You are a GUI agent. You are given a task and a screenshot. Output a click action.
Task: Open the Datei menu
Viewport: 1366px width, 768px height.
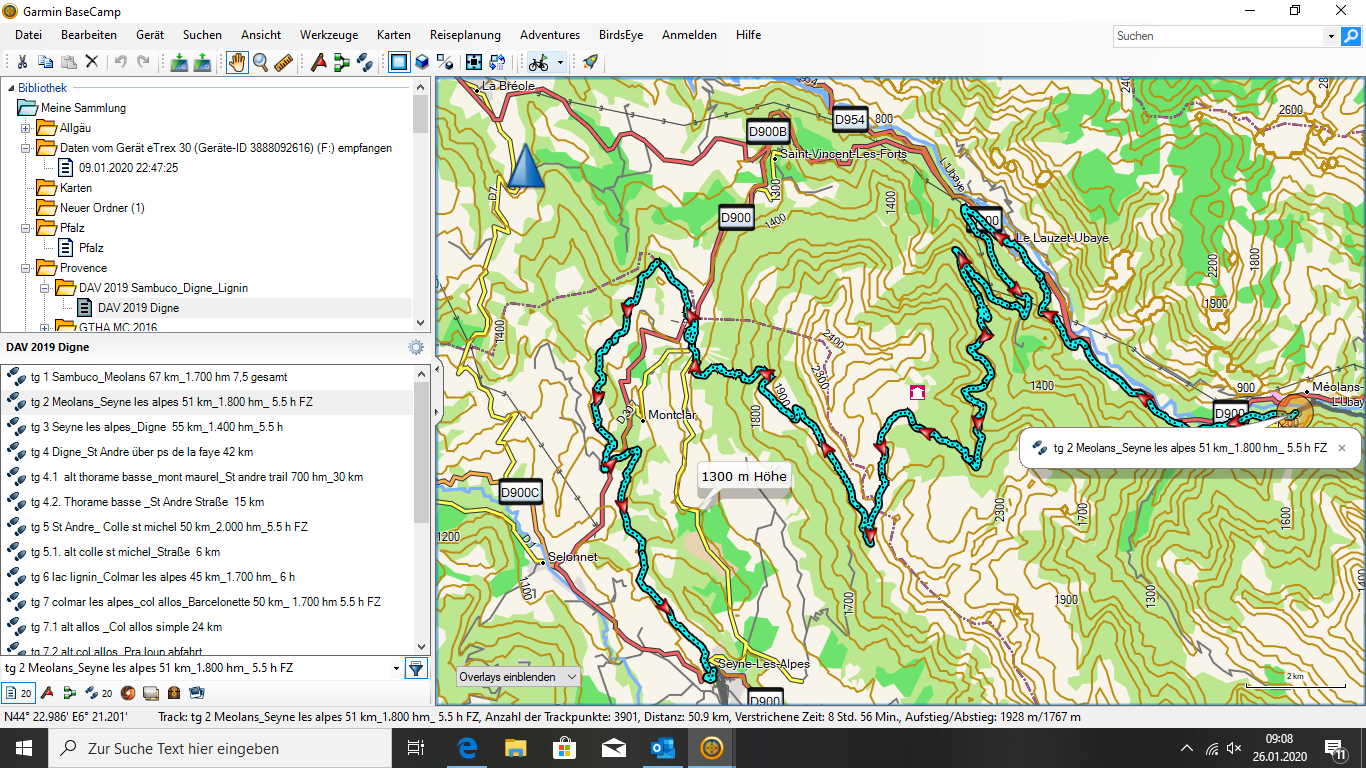(28, 35)
